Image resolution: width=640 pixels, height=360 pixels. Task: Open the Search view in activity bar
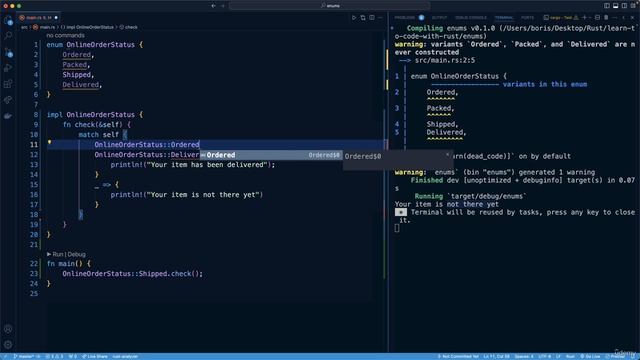(8, 36)
